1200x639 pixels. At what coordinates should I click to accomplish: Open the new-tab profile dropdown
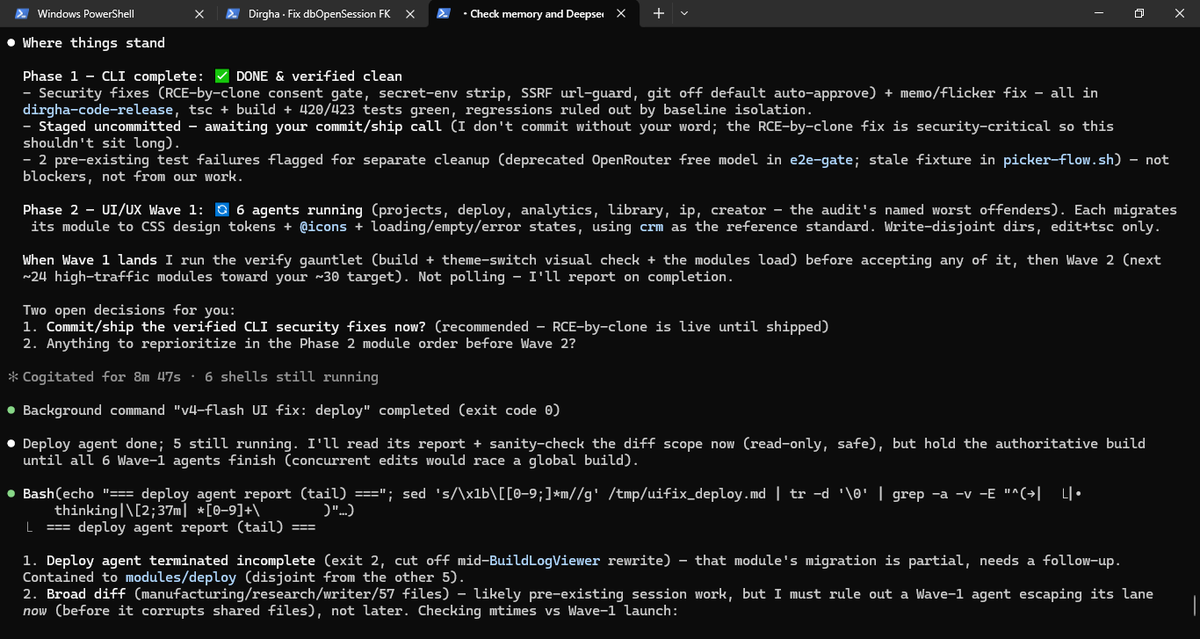[684, 14]
